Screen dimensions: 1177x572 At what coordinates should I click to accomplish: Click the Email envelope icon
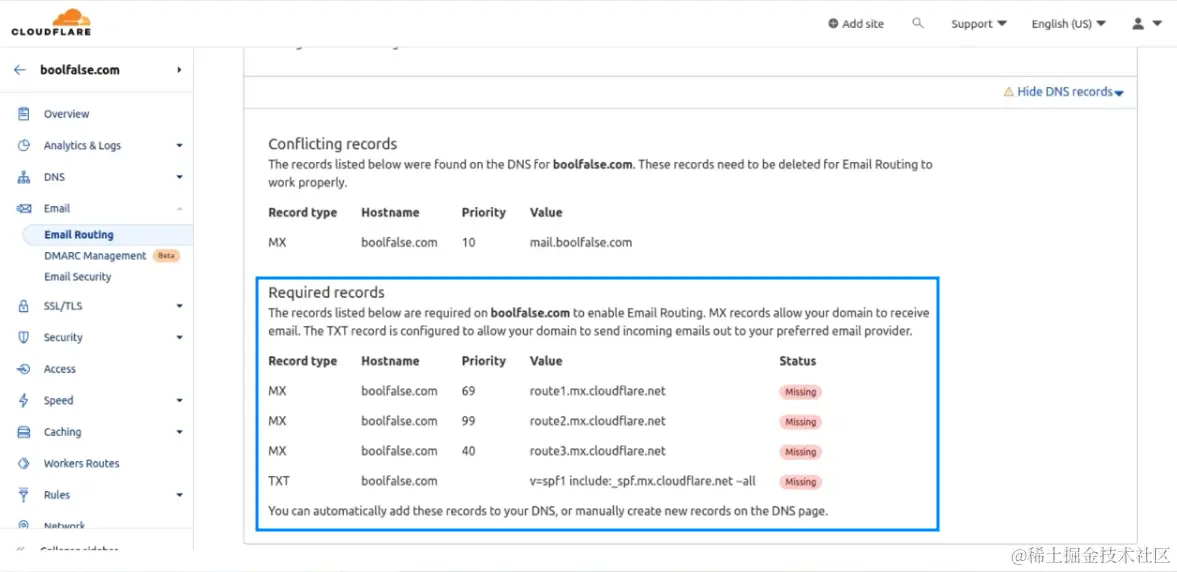tap(24, 209)
